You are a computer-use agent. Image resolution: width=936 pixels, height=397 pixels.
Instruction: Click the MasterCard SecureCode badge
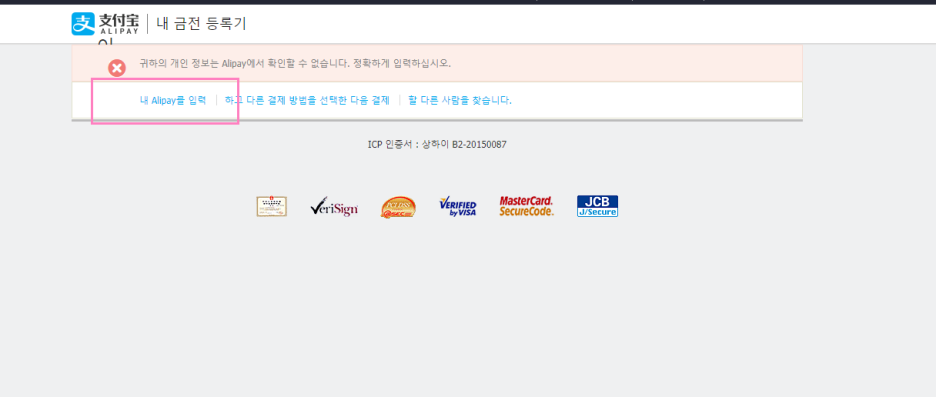pos(526,206)
